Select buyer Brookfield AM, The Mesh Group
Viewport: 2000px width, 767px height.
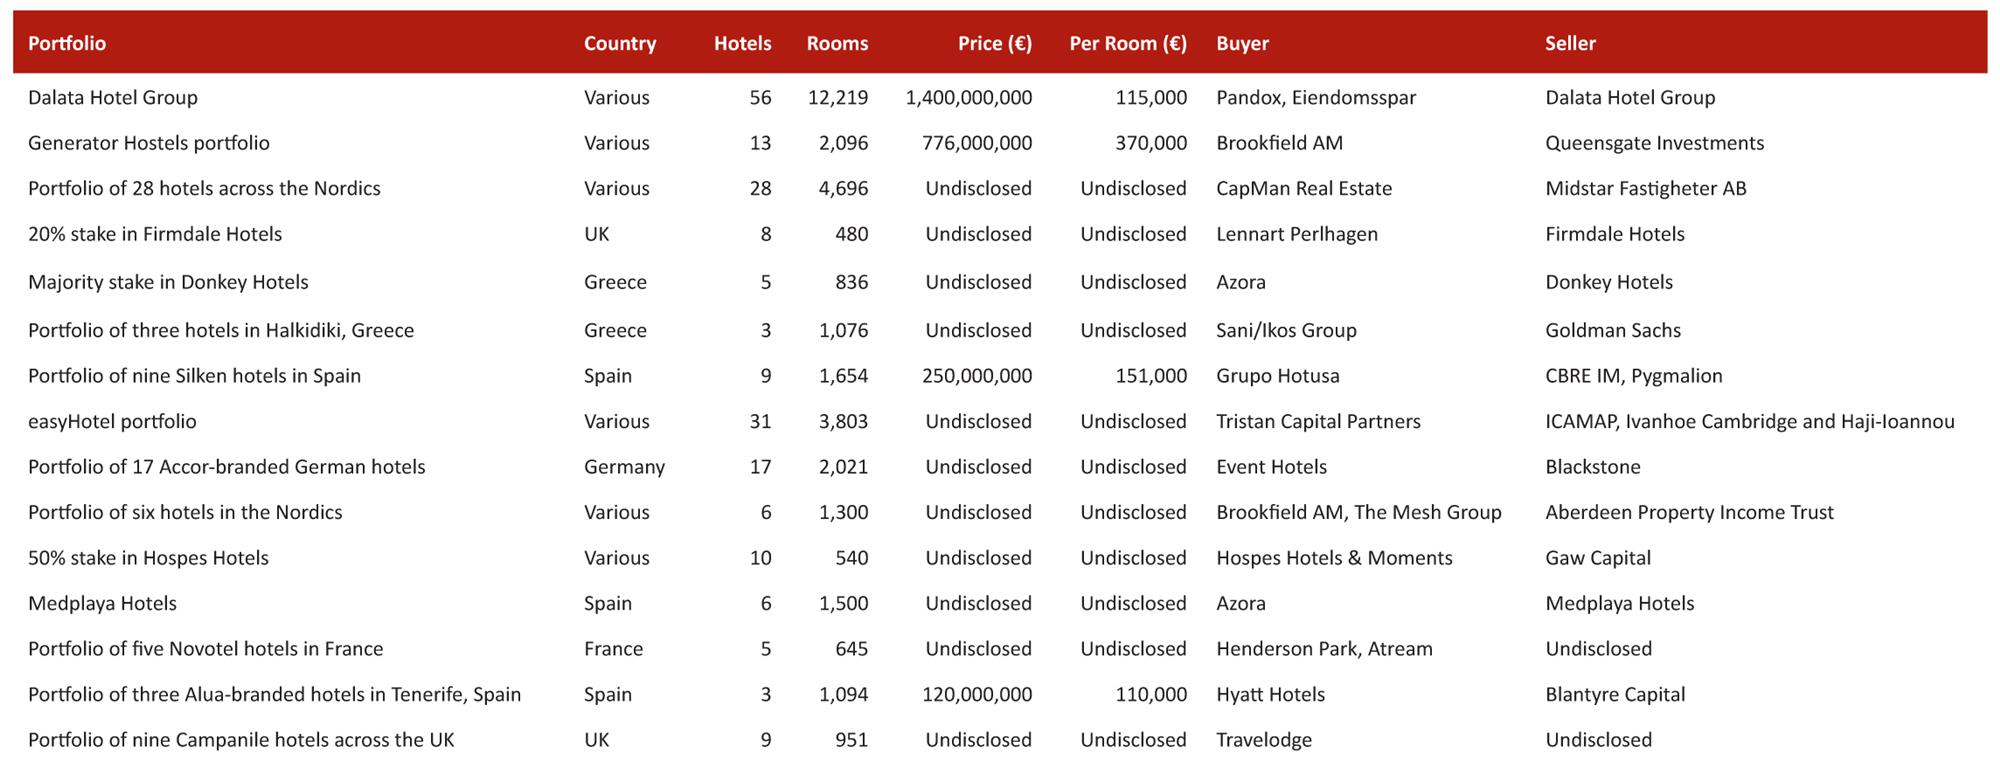click(1358, 512)
